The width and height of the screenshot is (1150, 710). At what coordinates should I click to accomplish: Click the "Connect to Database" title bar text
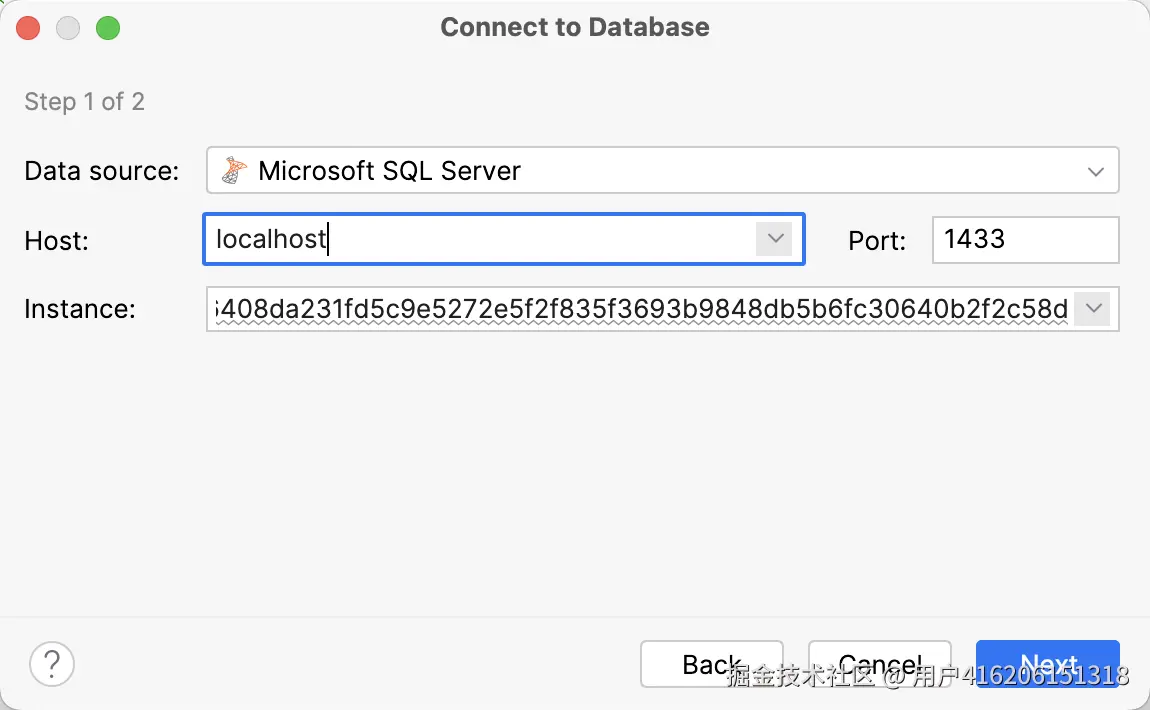[x=575, y=27]
